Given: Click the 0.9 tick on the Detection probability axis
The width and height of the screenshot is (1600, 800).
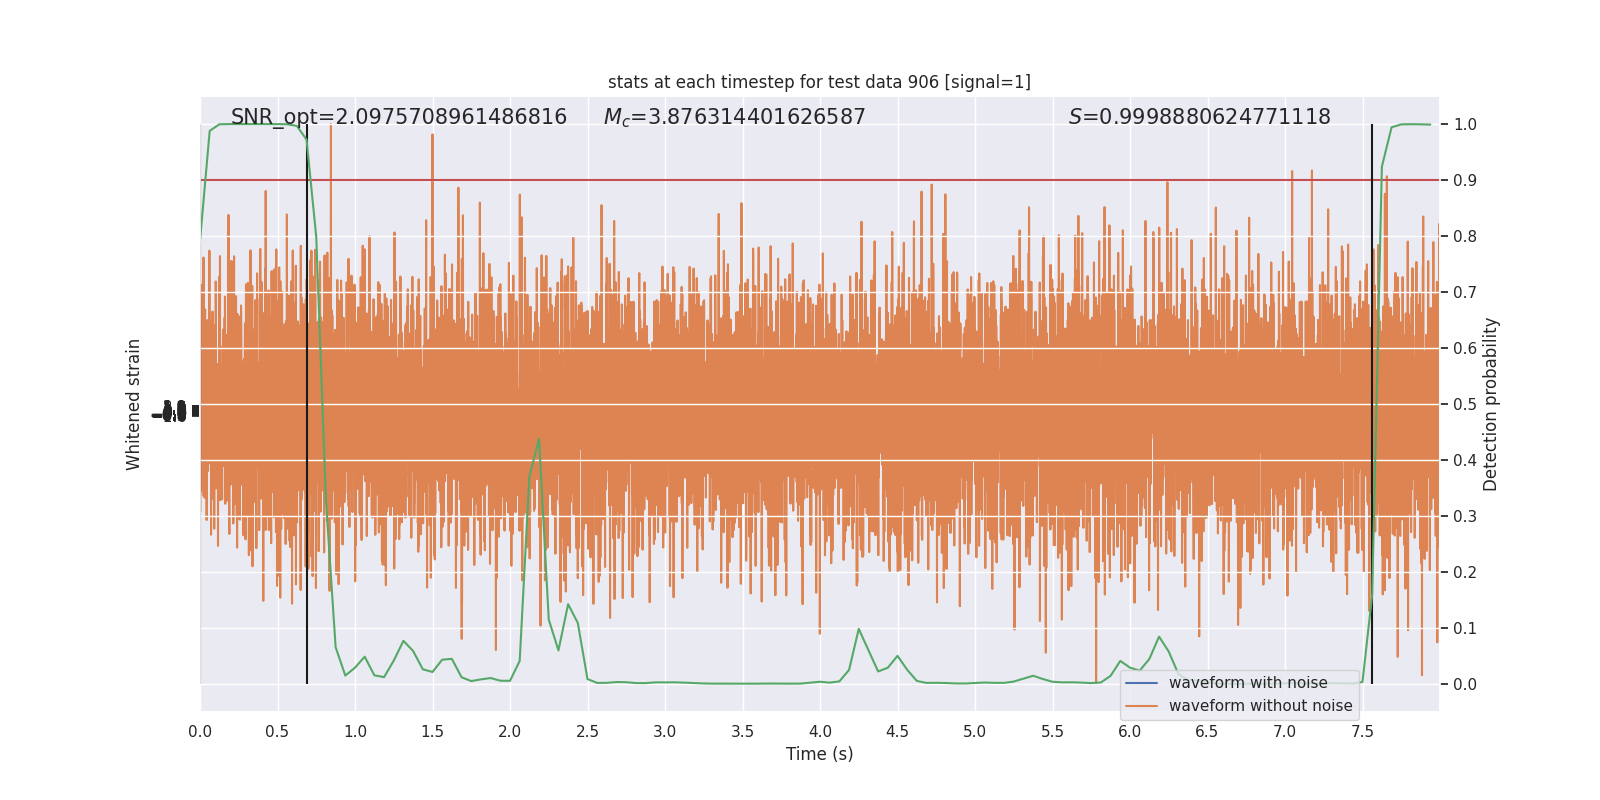Looking at the screenshot, I should 1465,181.
